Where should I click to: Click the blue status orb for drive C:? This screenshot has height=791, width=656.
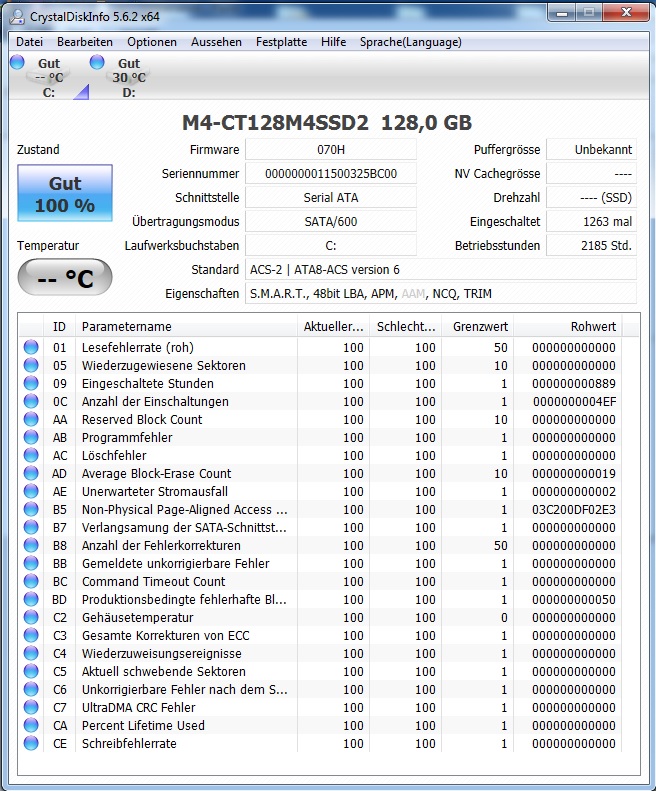[x=17, y=62]
